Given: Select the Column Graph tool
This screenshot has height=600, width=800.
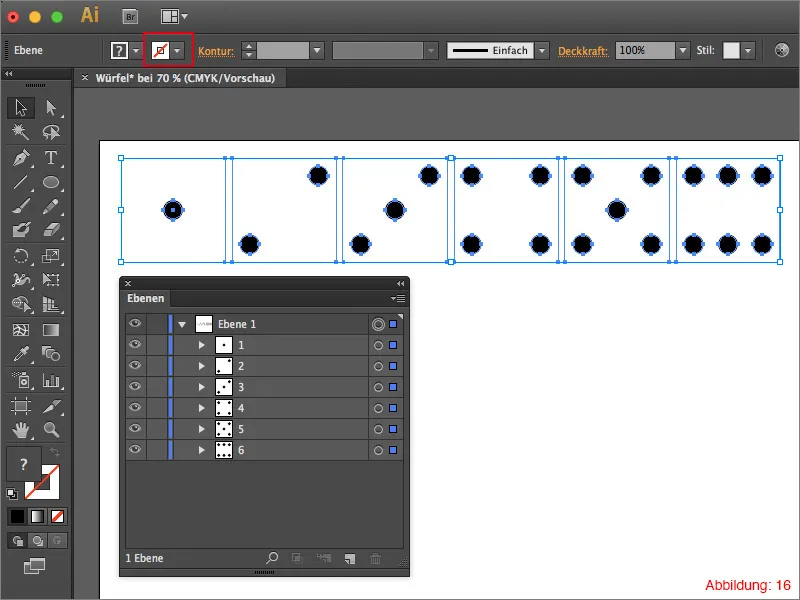Looking at the screenshot, I should [51, 380].
